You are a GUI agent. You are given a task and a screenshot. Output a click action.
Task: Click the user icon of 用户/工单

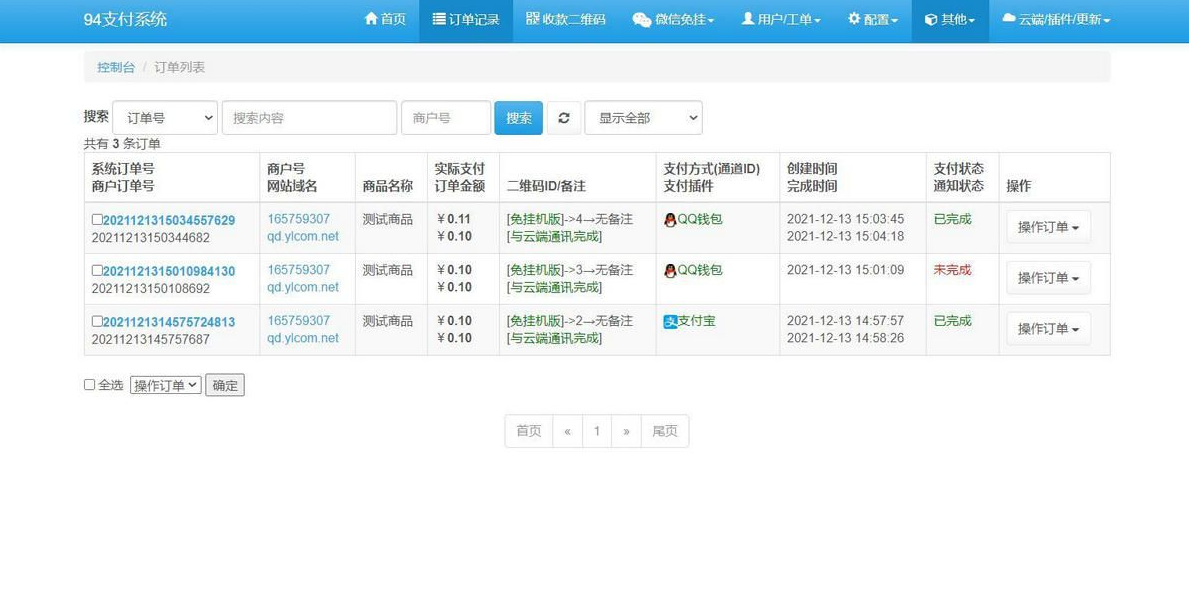click(x=748, y=18)
